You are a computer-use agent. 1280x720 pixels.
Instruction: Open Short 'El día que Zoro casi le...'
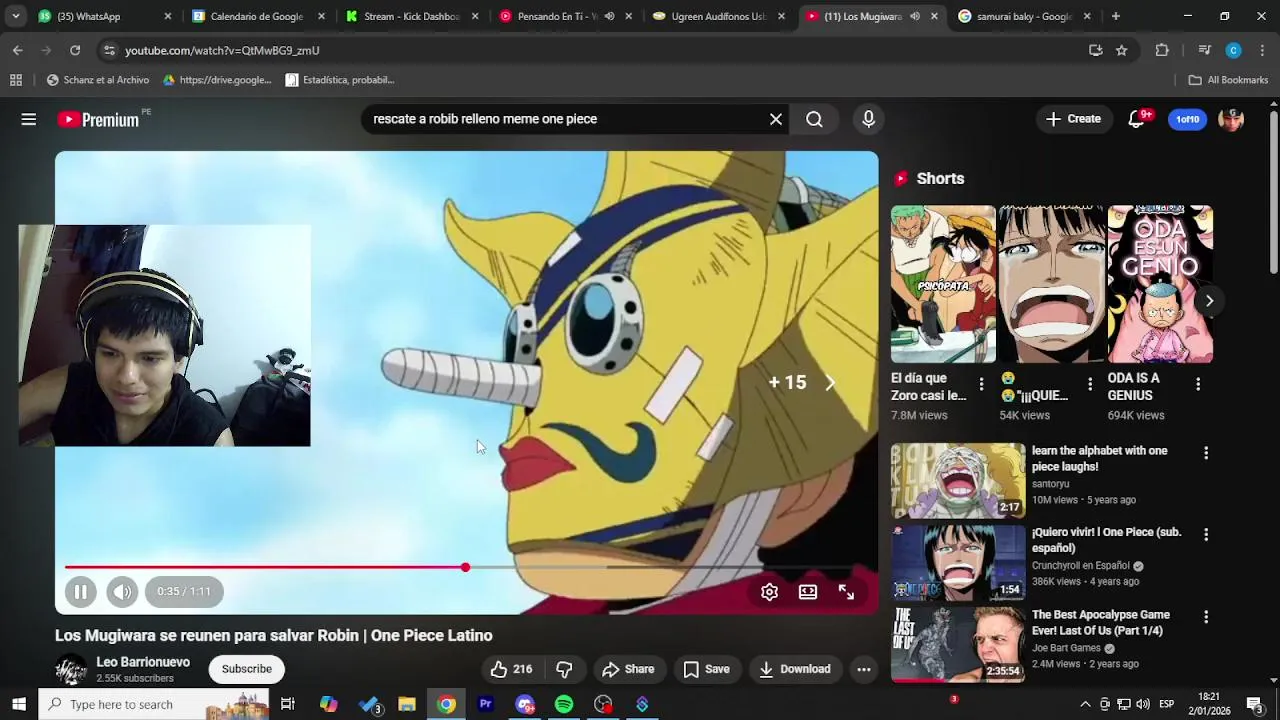[x=943, y=284]
